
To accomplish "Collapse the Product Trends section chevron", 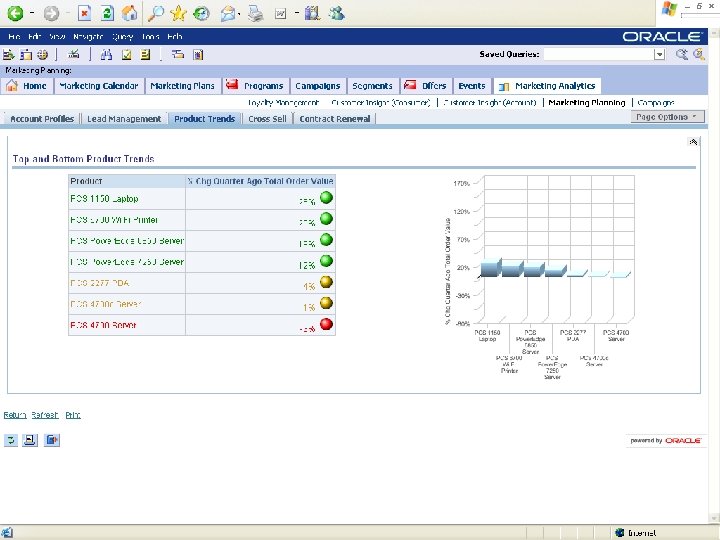I will coord(693,142).
